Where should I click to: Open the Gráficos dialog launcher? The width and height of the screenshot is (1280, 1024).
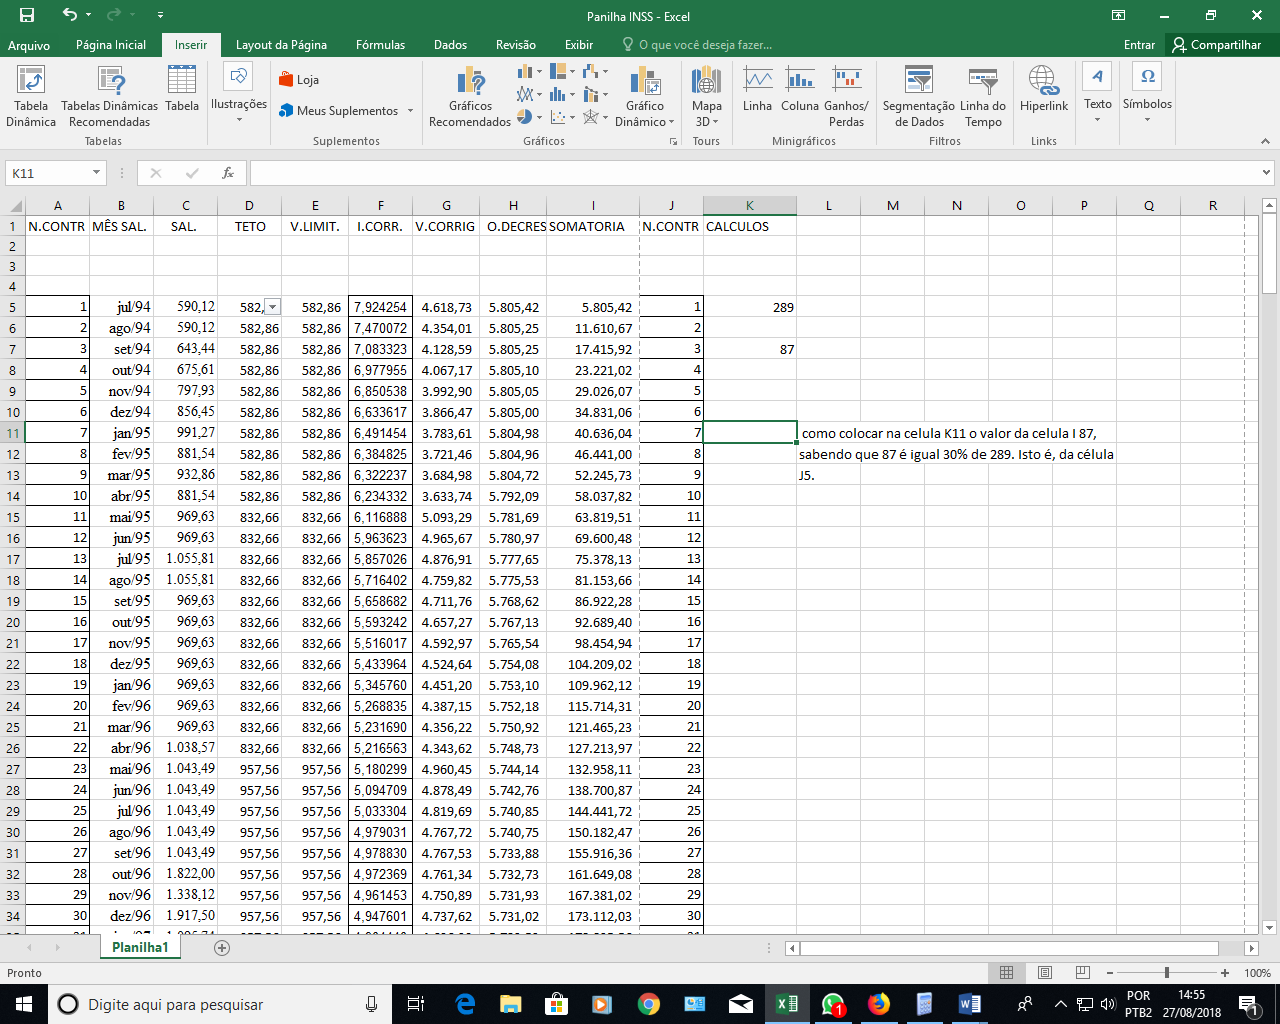673,142
